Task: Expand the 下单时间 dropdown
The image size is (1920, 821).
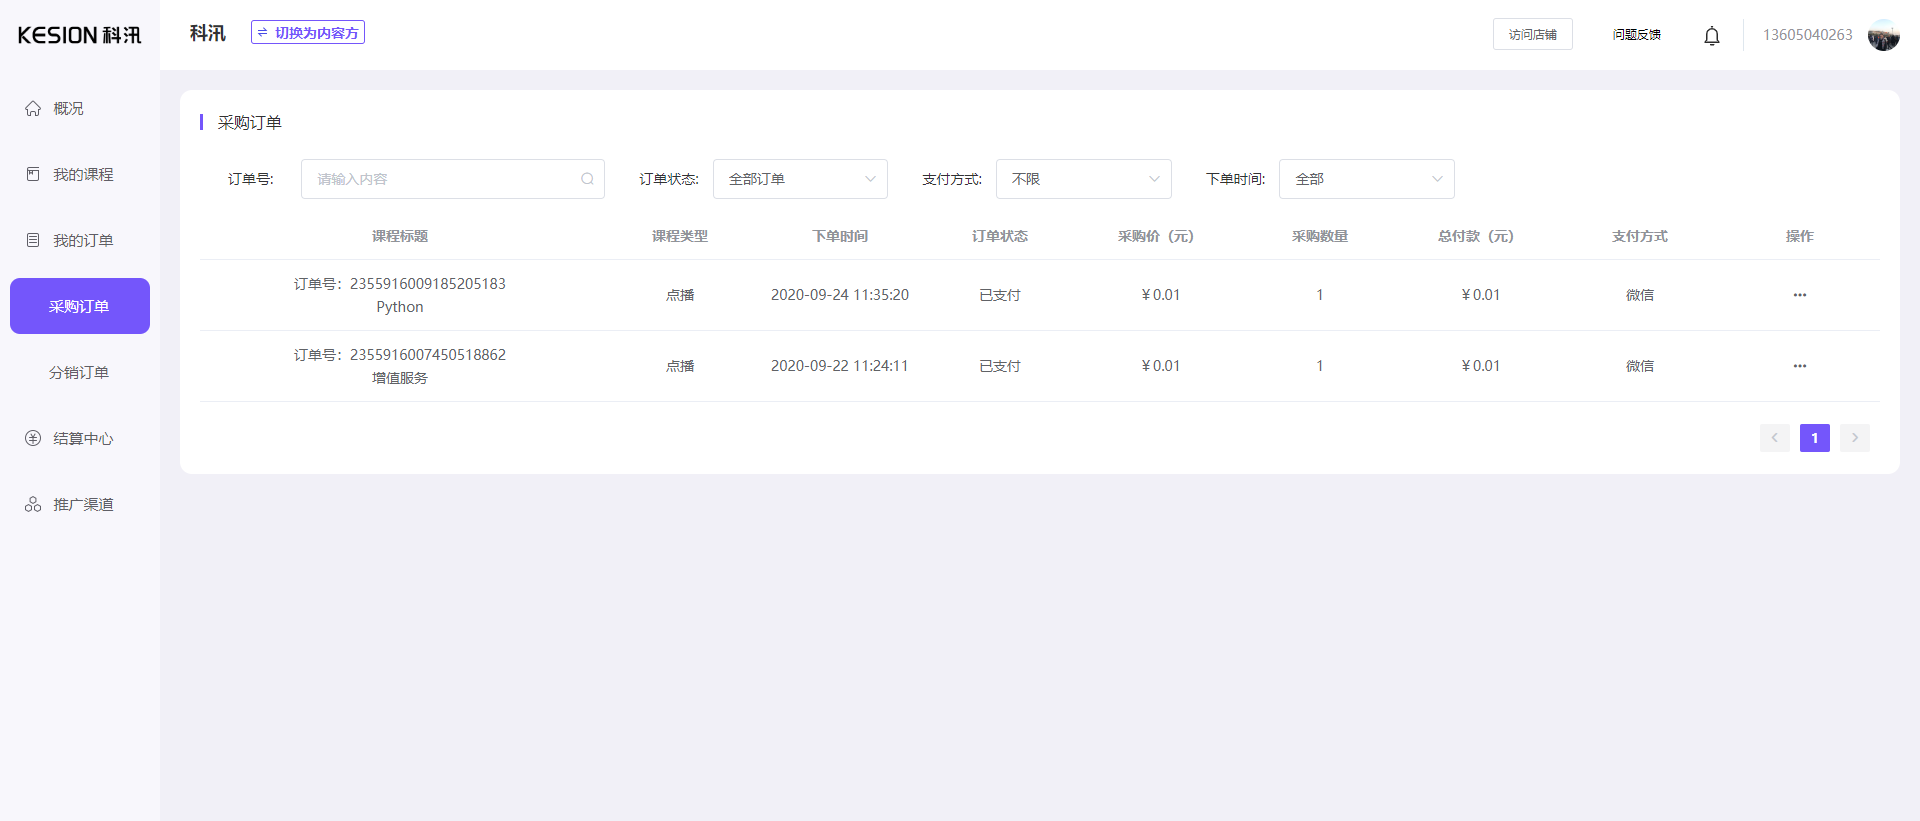Action: pyautogui.click(x=1366, y=179)
